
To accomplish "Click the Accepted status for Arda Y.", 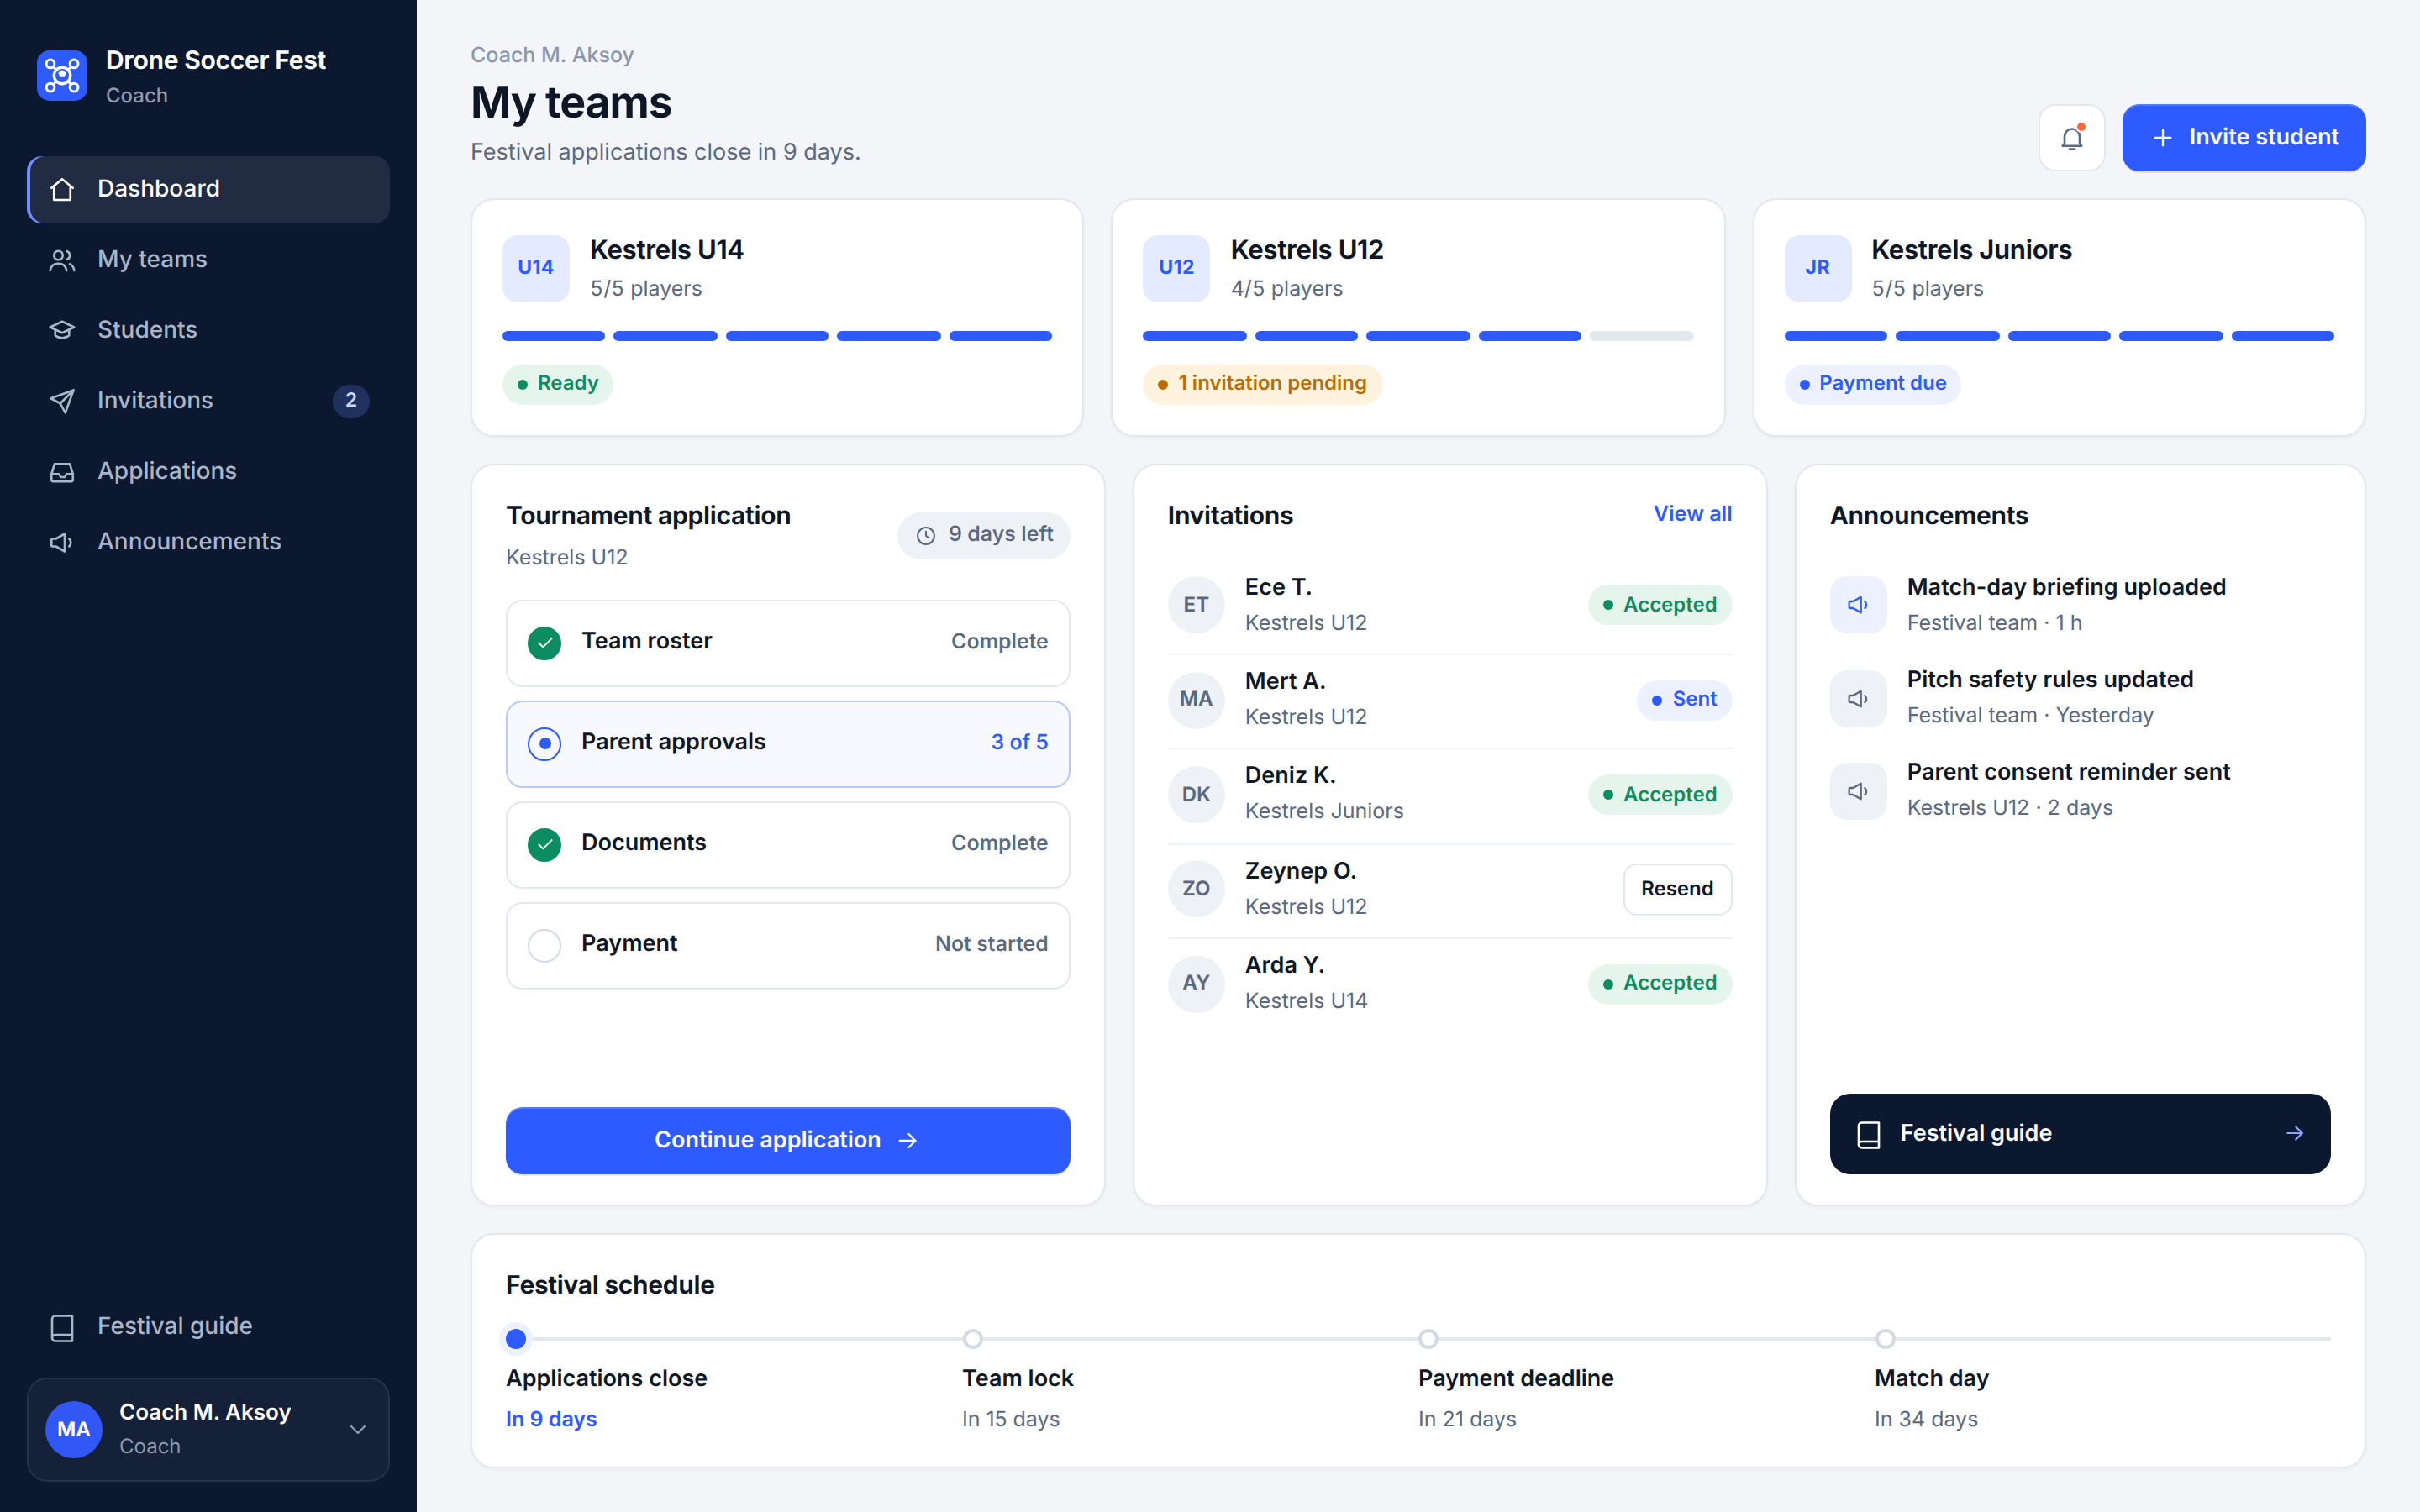I will (1660, 984).
